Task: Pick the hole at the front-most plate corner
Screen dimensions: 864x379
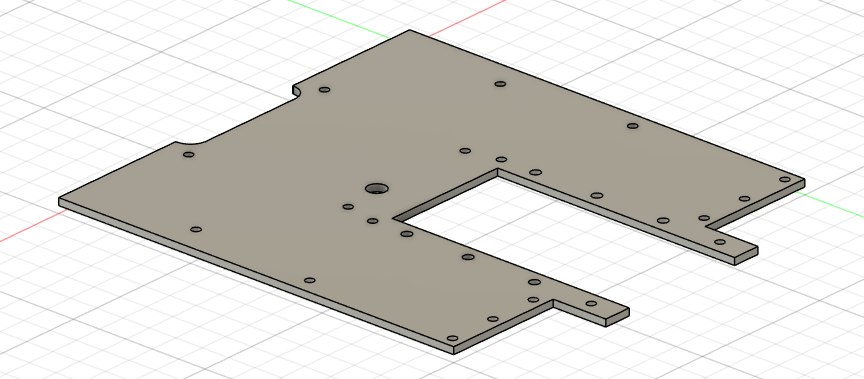Action: tap(452, 338)
